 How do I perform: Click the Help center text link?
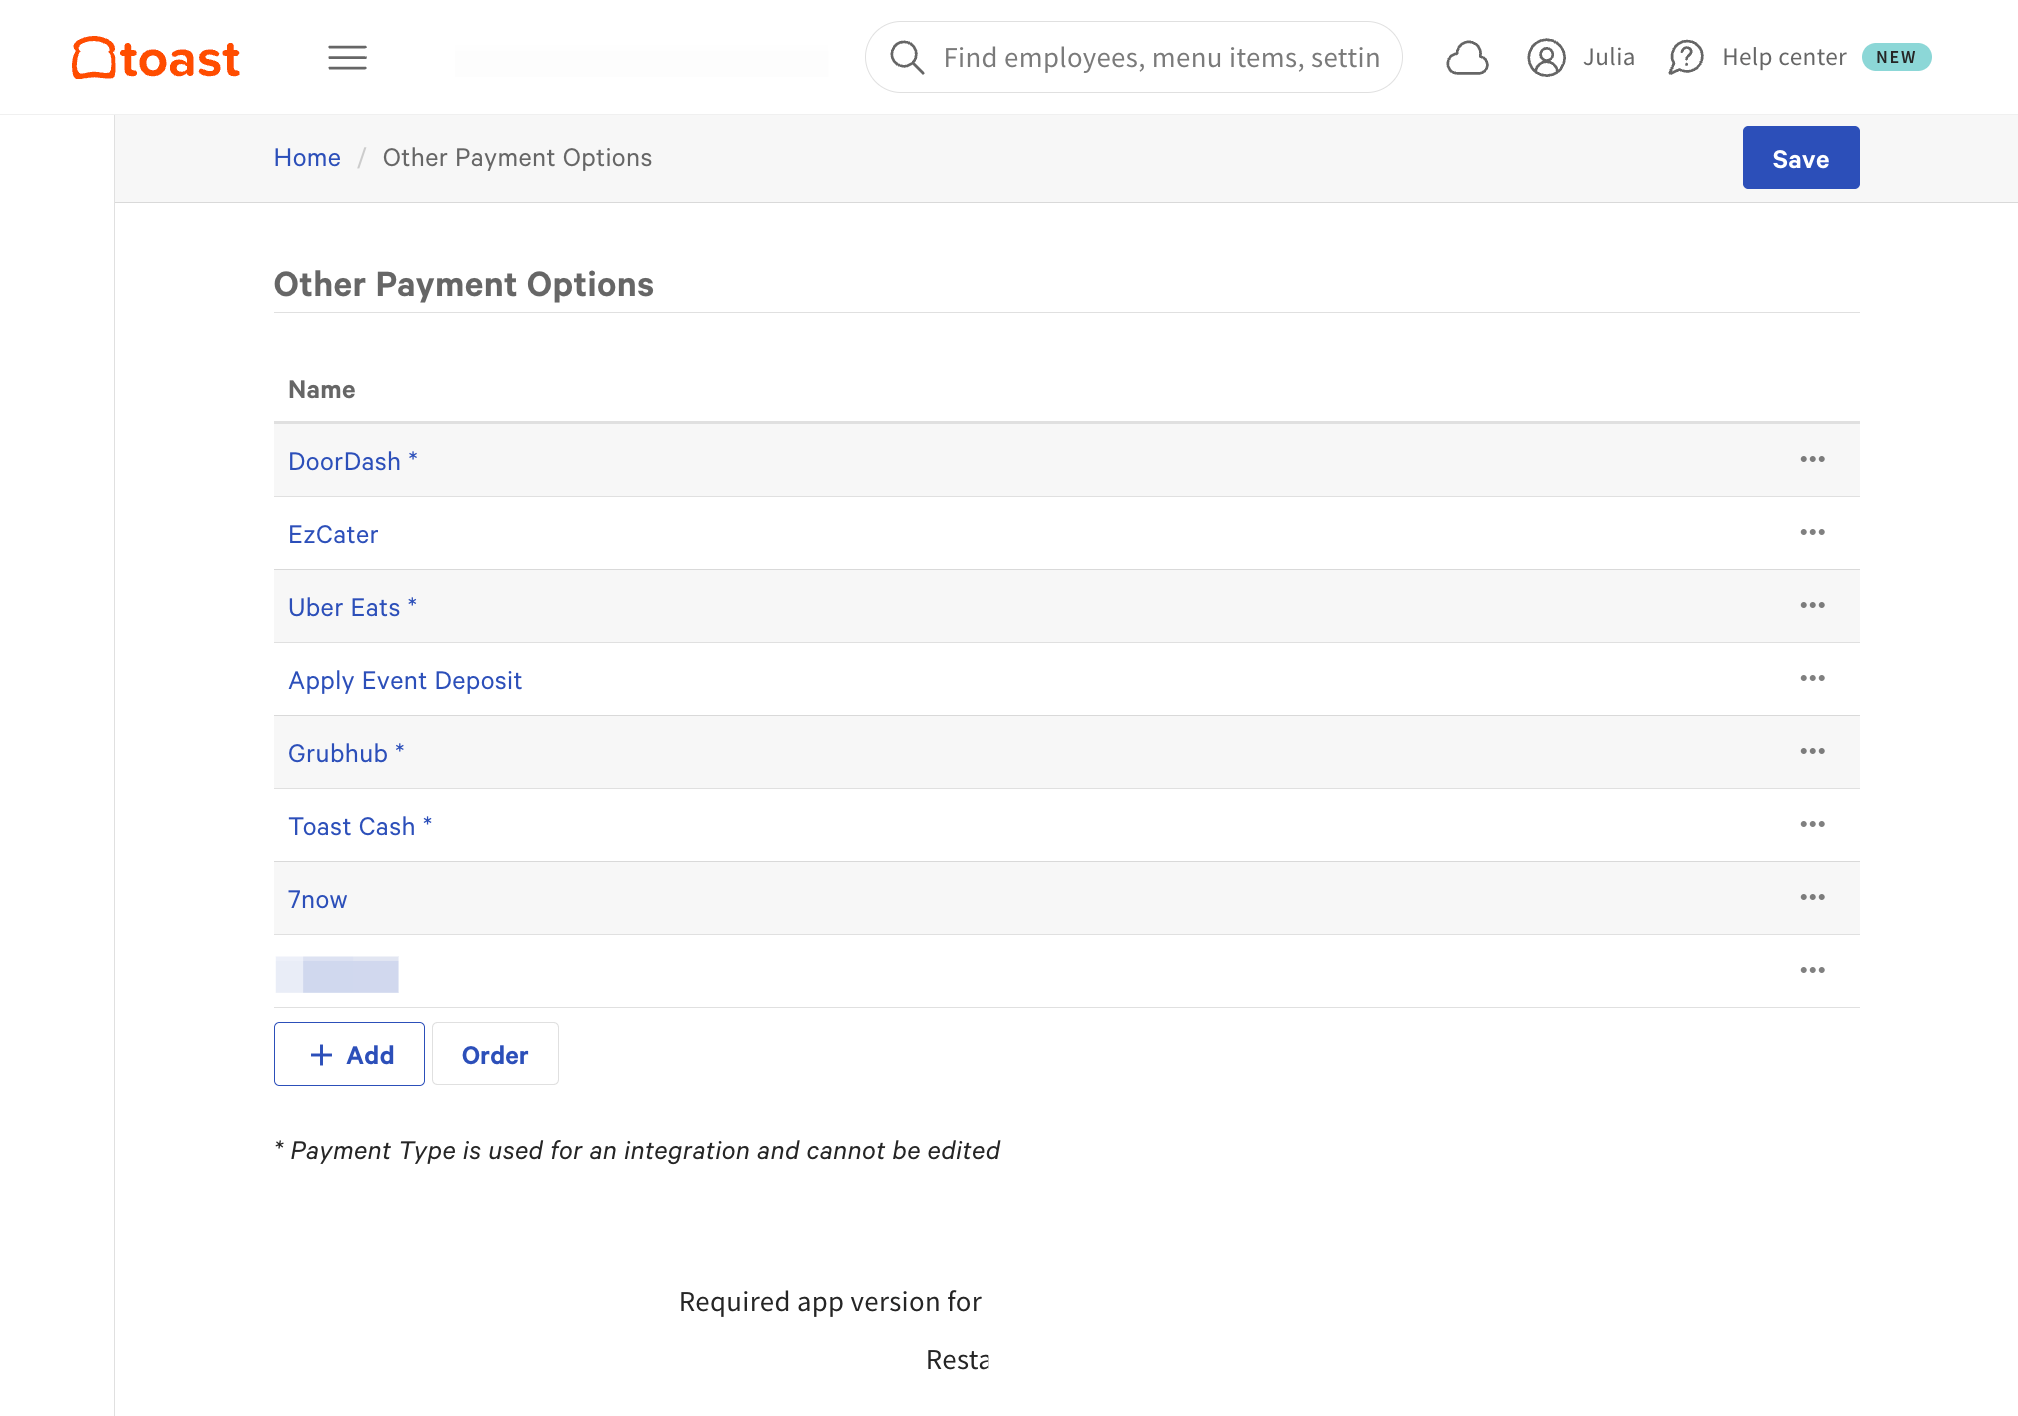tap(1784, 58)
